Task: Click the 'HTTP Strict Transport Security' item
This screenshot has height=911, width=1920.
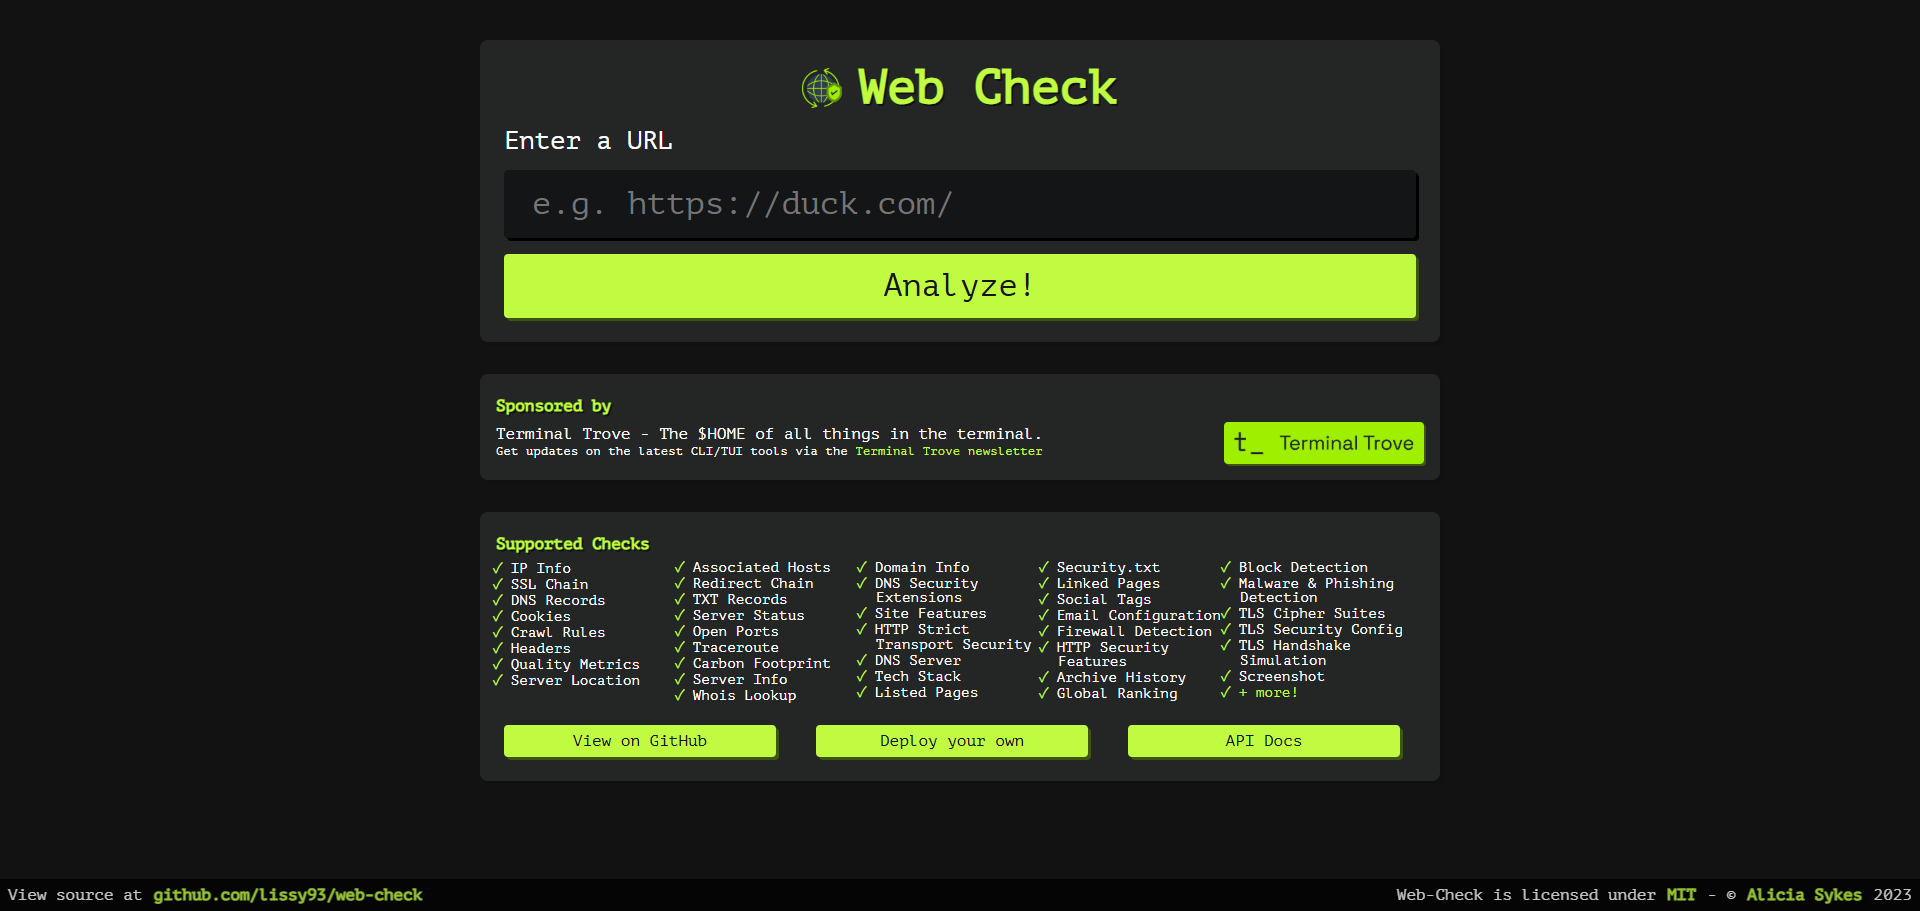Action: pyautogui.click(x=952, y=637)
